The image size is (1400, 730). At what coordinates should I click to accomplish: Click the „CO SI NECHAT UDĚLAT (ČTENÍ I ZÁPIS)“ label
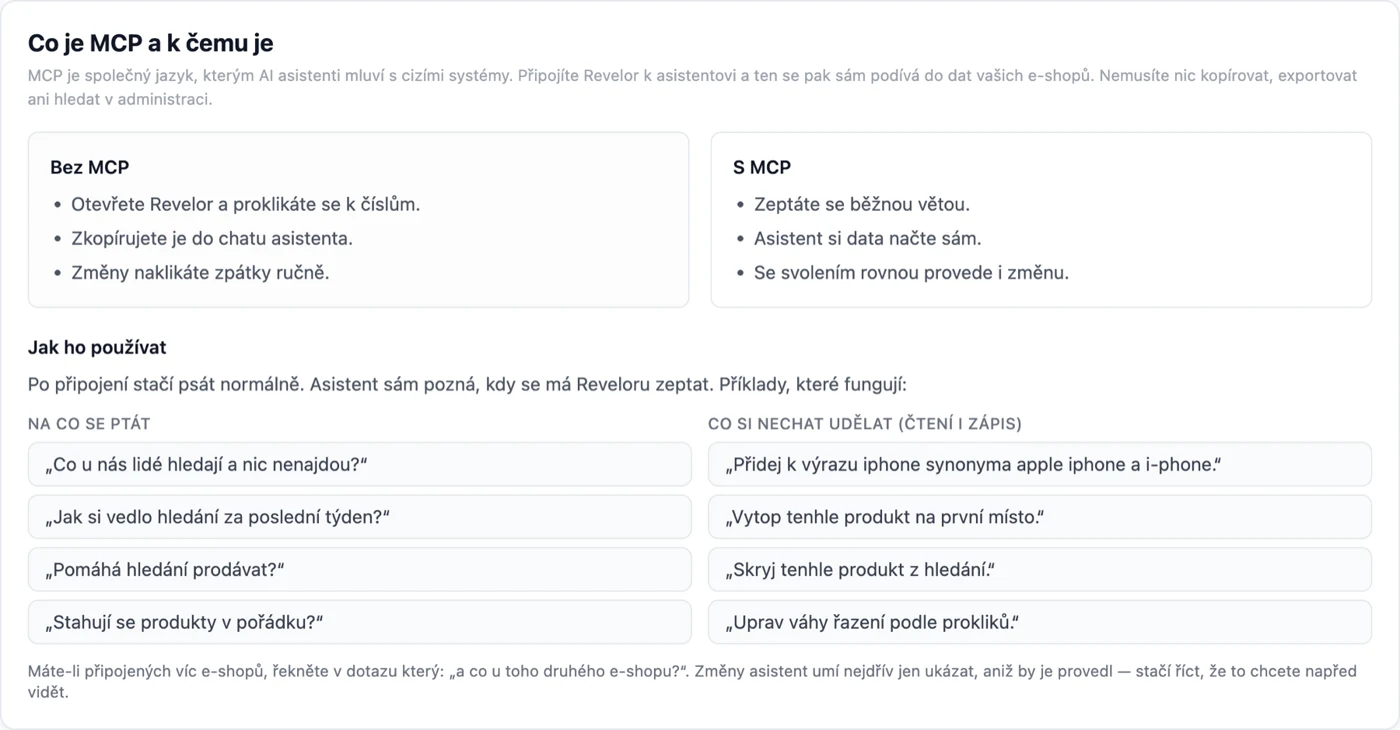coord(865,424)
